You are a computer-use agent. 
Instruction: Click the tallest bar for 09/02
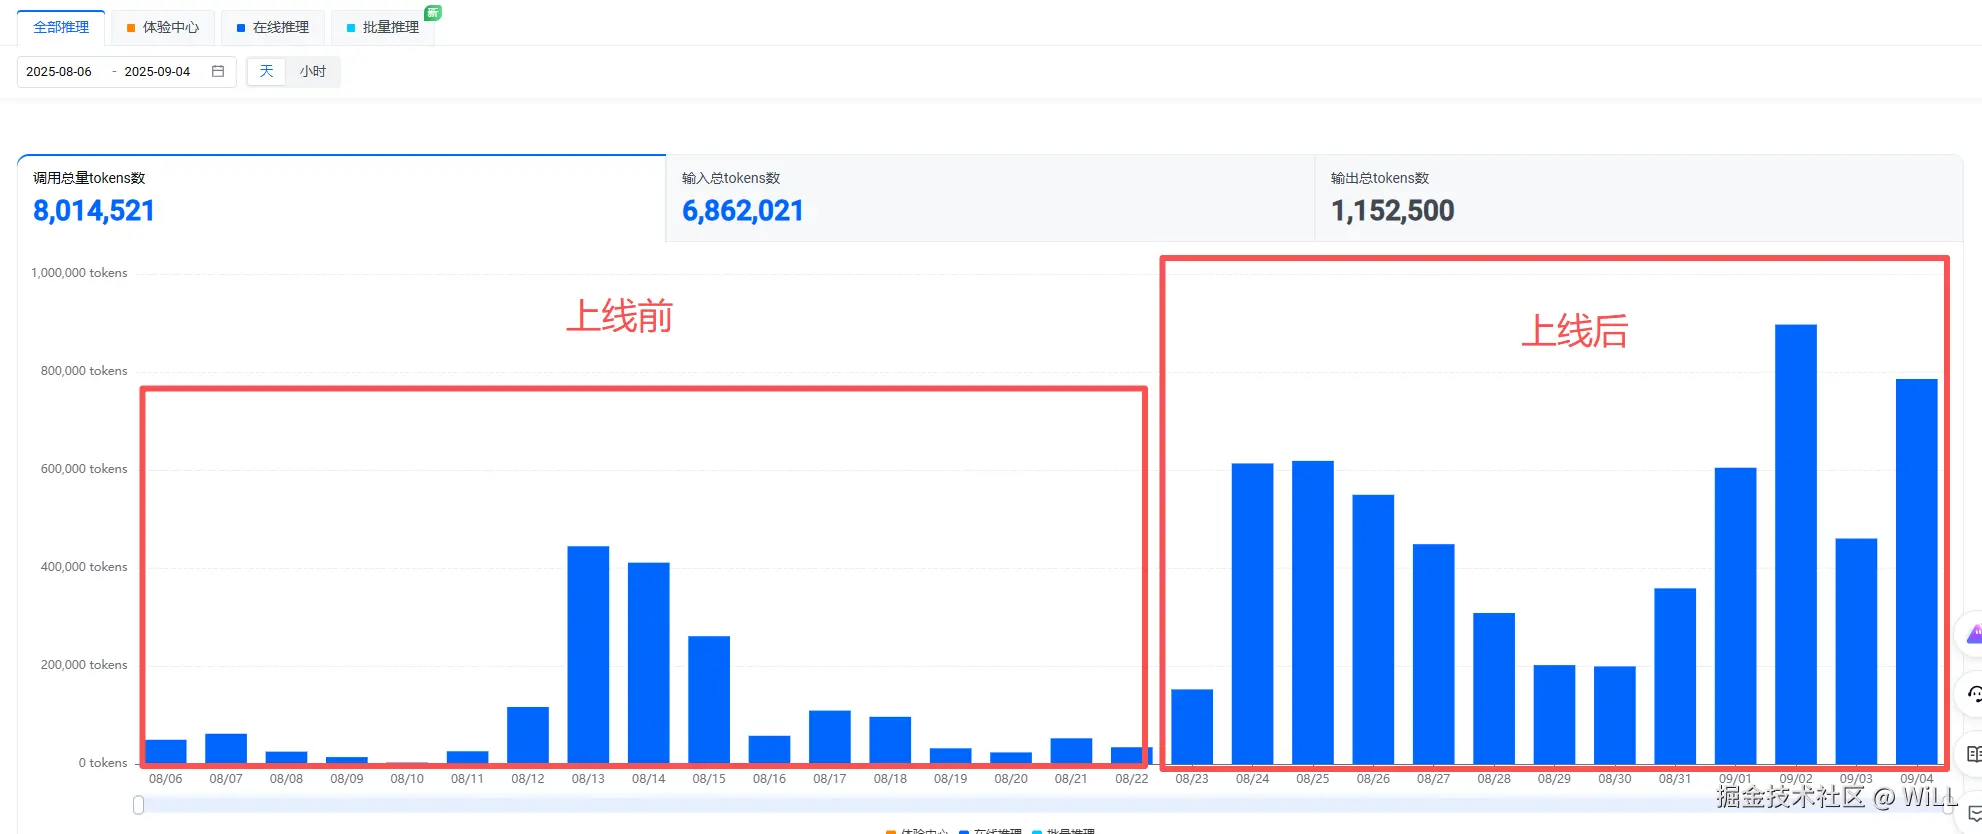point(1796,544)
